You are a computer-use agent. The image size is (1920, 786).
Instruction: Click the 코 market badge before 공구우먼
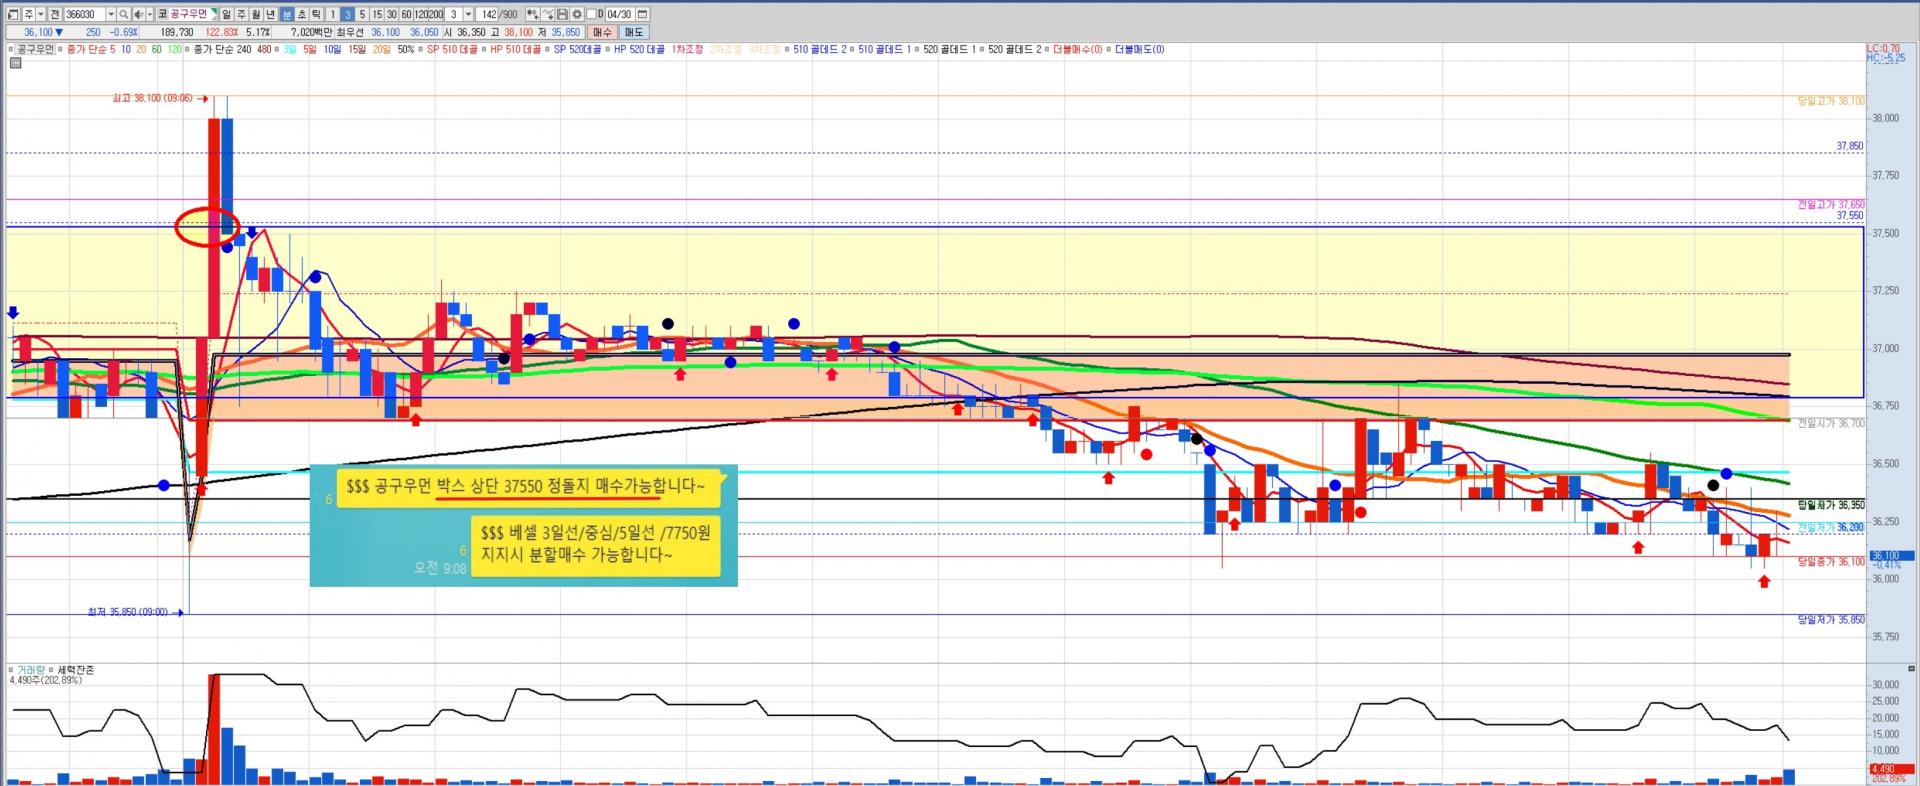pos(162,14)
